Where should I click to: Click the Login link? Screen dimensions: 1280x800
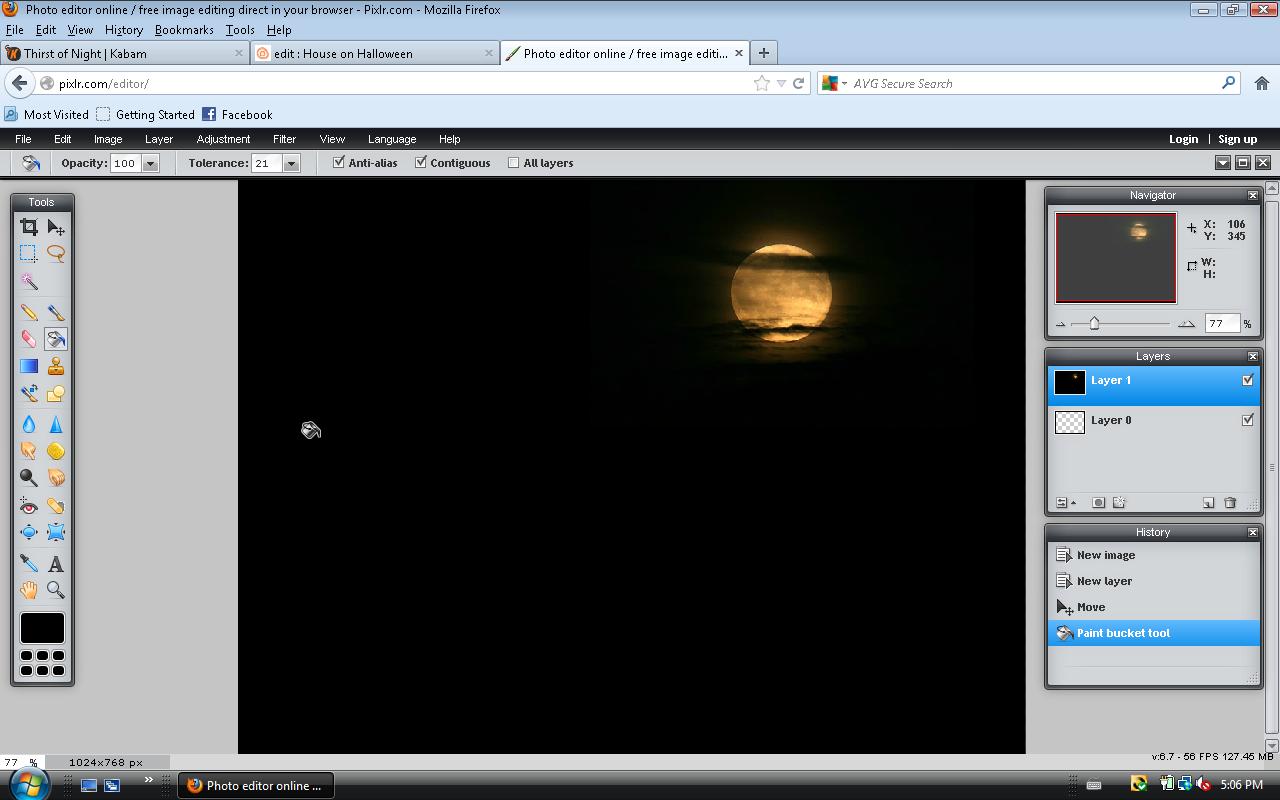coord(1183,139)
